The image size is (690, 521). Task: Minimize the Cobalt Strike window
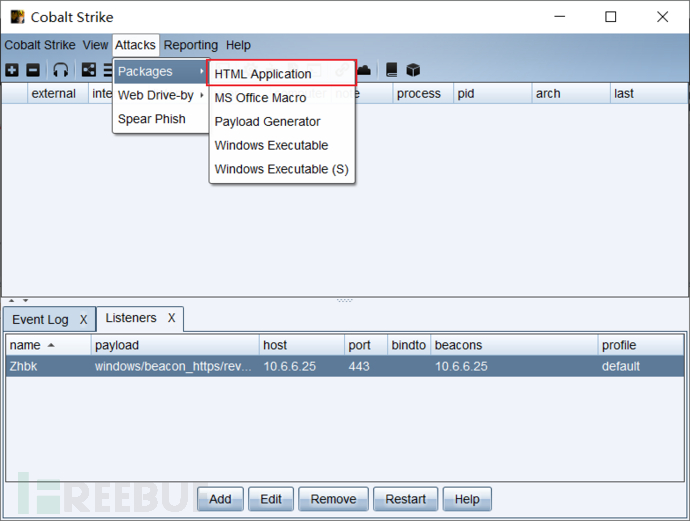[559, 17]
